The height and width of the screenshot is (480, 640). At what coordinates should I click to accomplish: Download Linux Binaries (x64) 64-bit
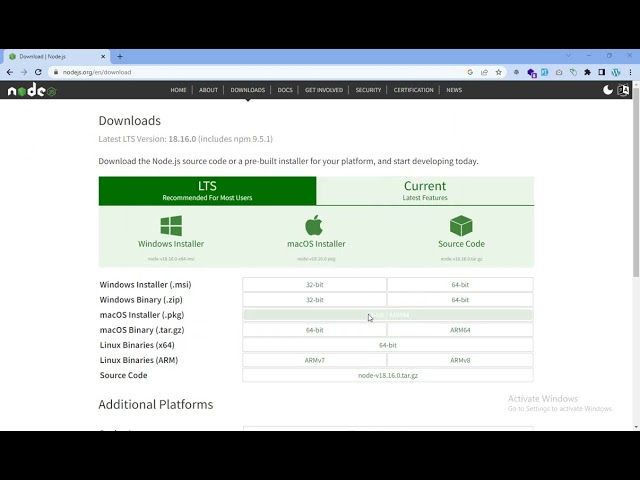point(388,345)
